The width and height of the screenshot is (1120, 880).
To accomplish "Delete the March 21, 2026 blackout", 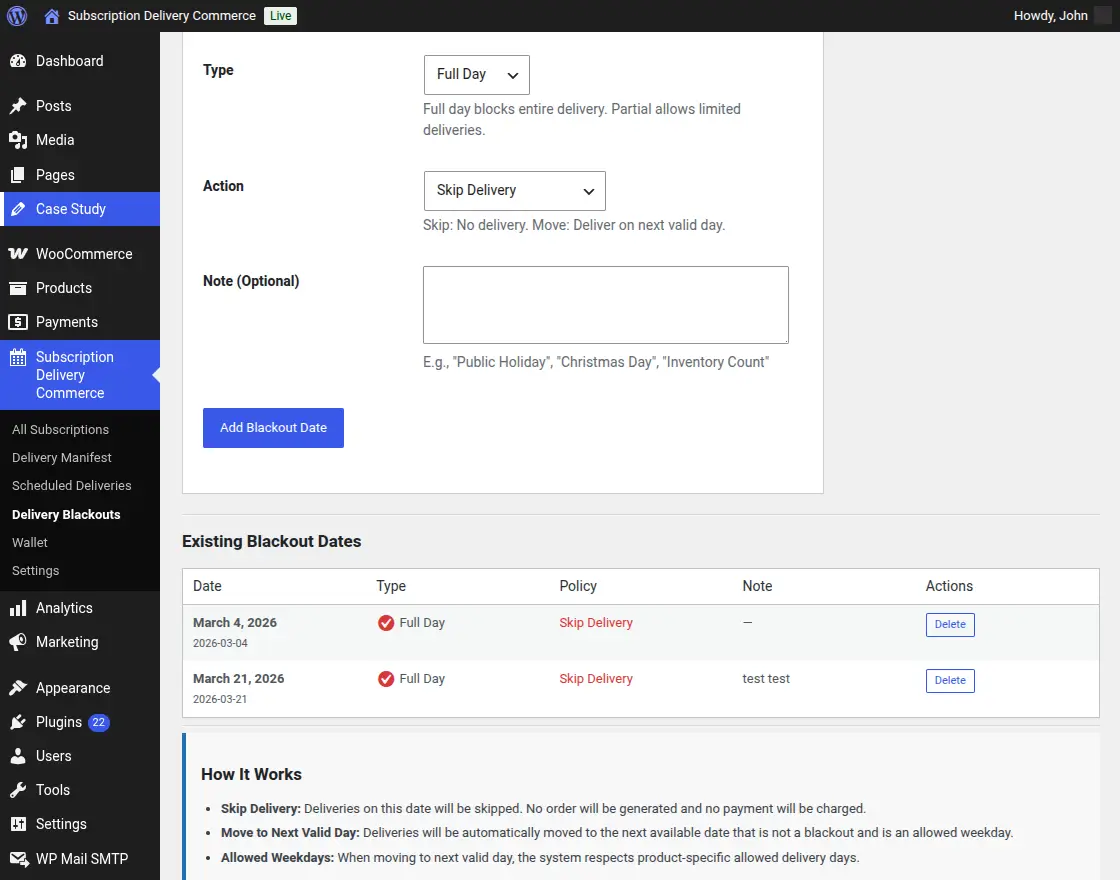I will click(950, 681).
